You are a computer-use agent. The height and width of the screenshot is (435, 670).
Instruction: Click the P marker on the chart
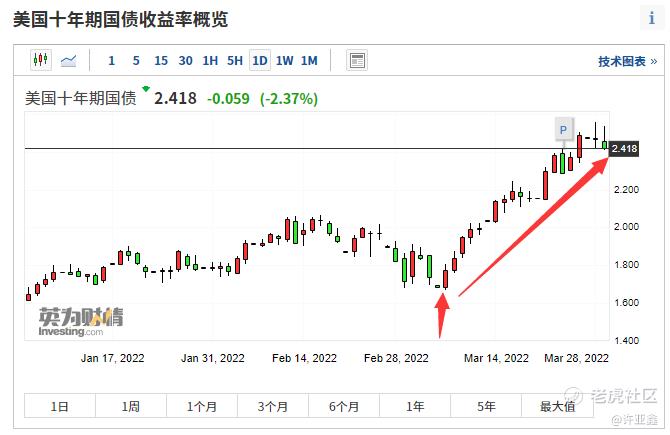coord(564,130)
